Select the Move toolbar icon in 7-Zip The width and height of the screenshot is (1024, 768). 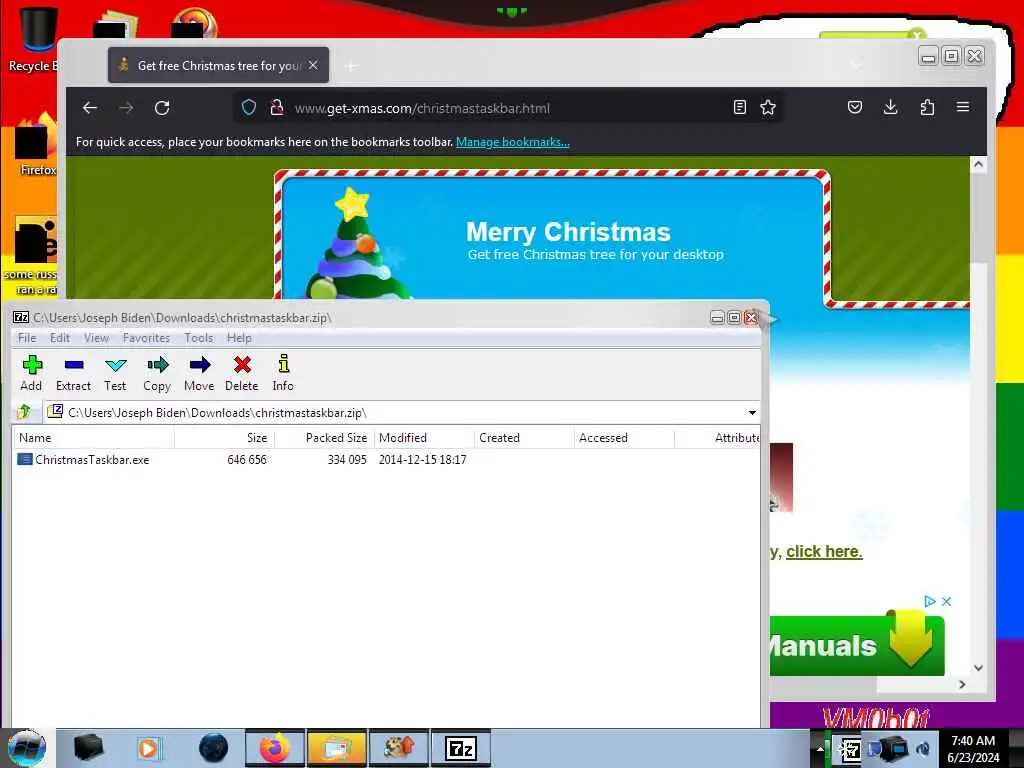click(x=199, y=373)
